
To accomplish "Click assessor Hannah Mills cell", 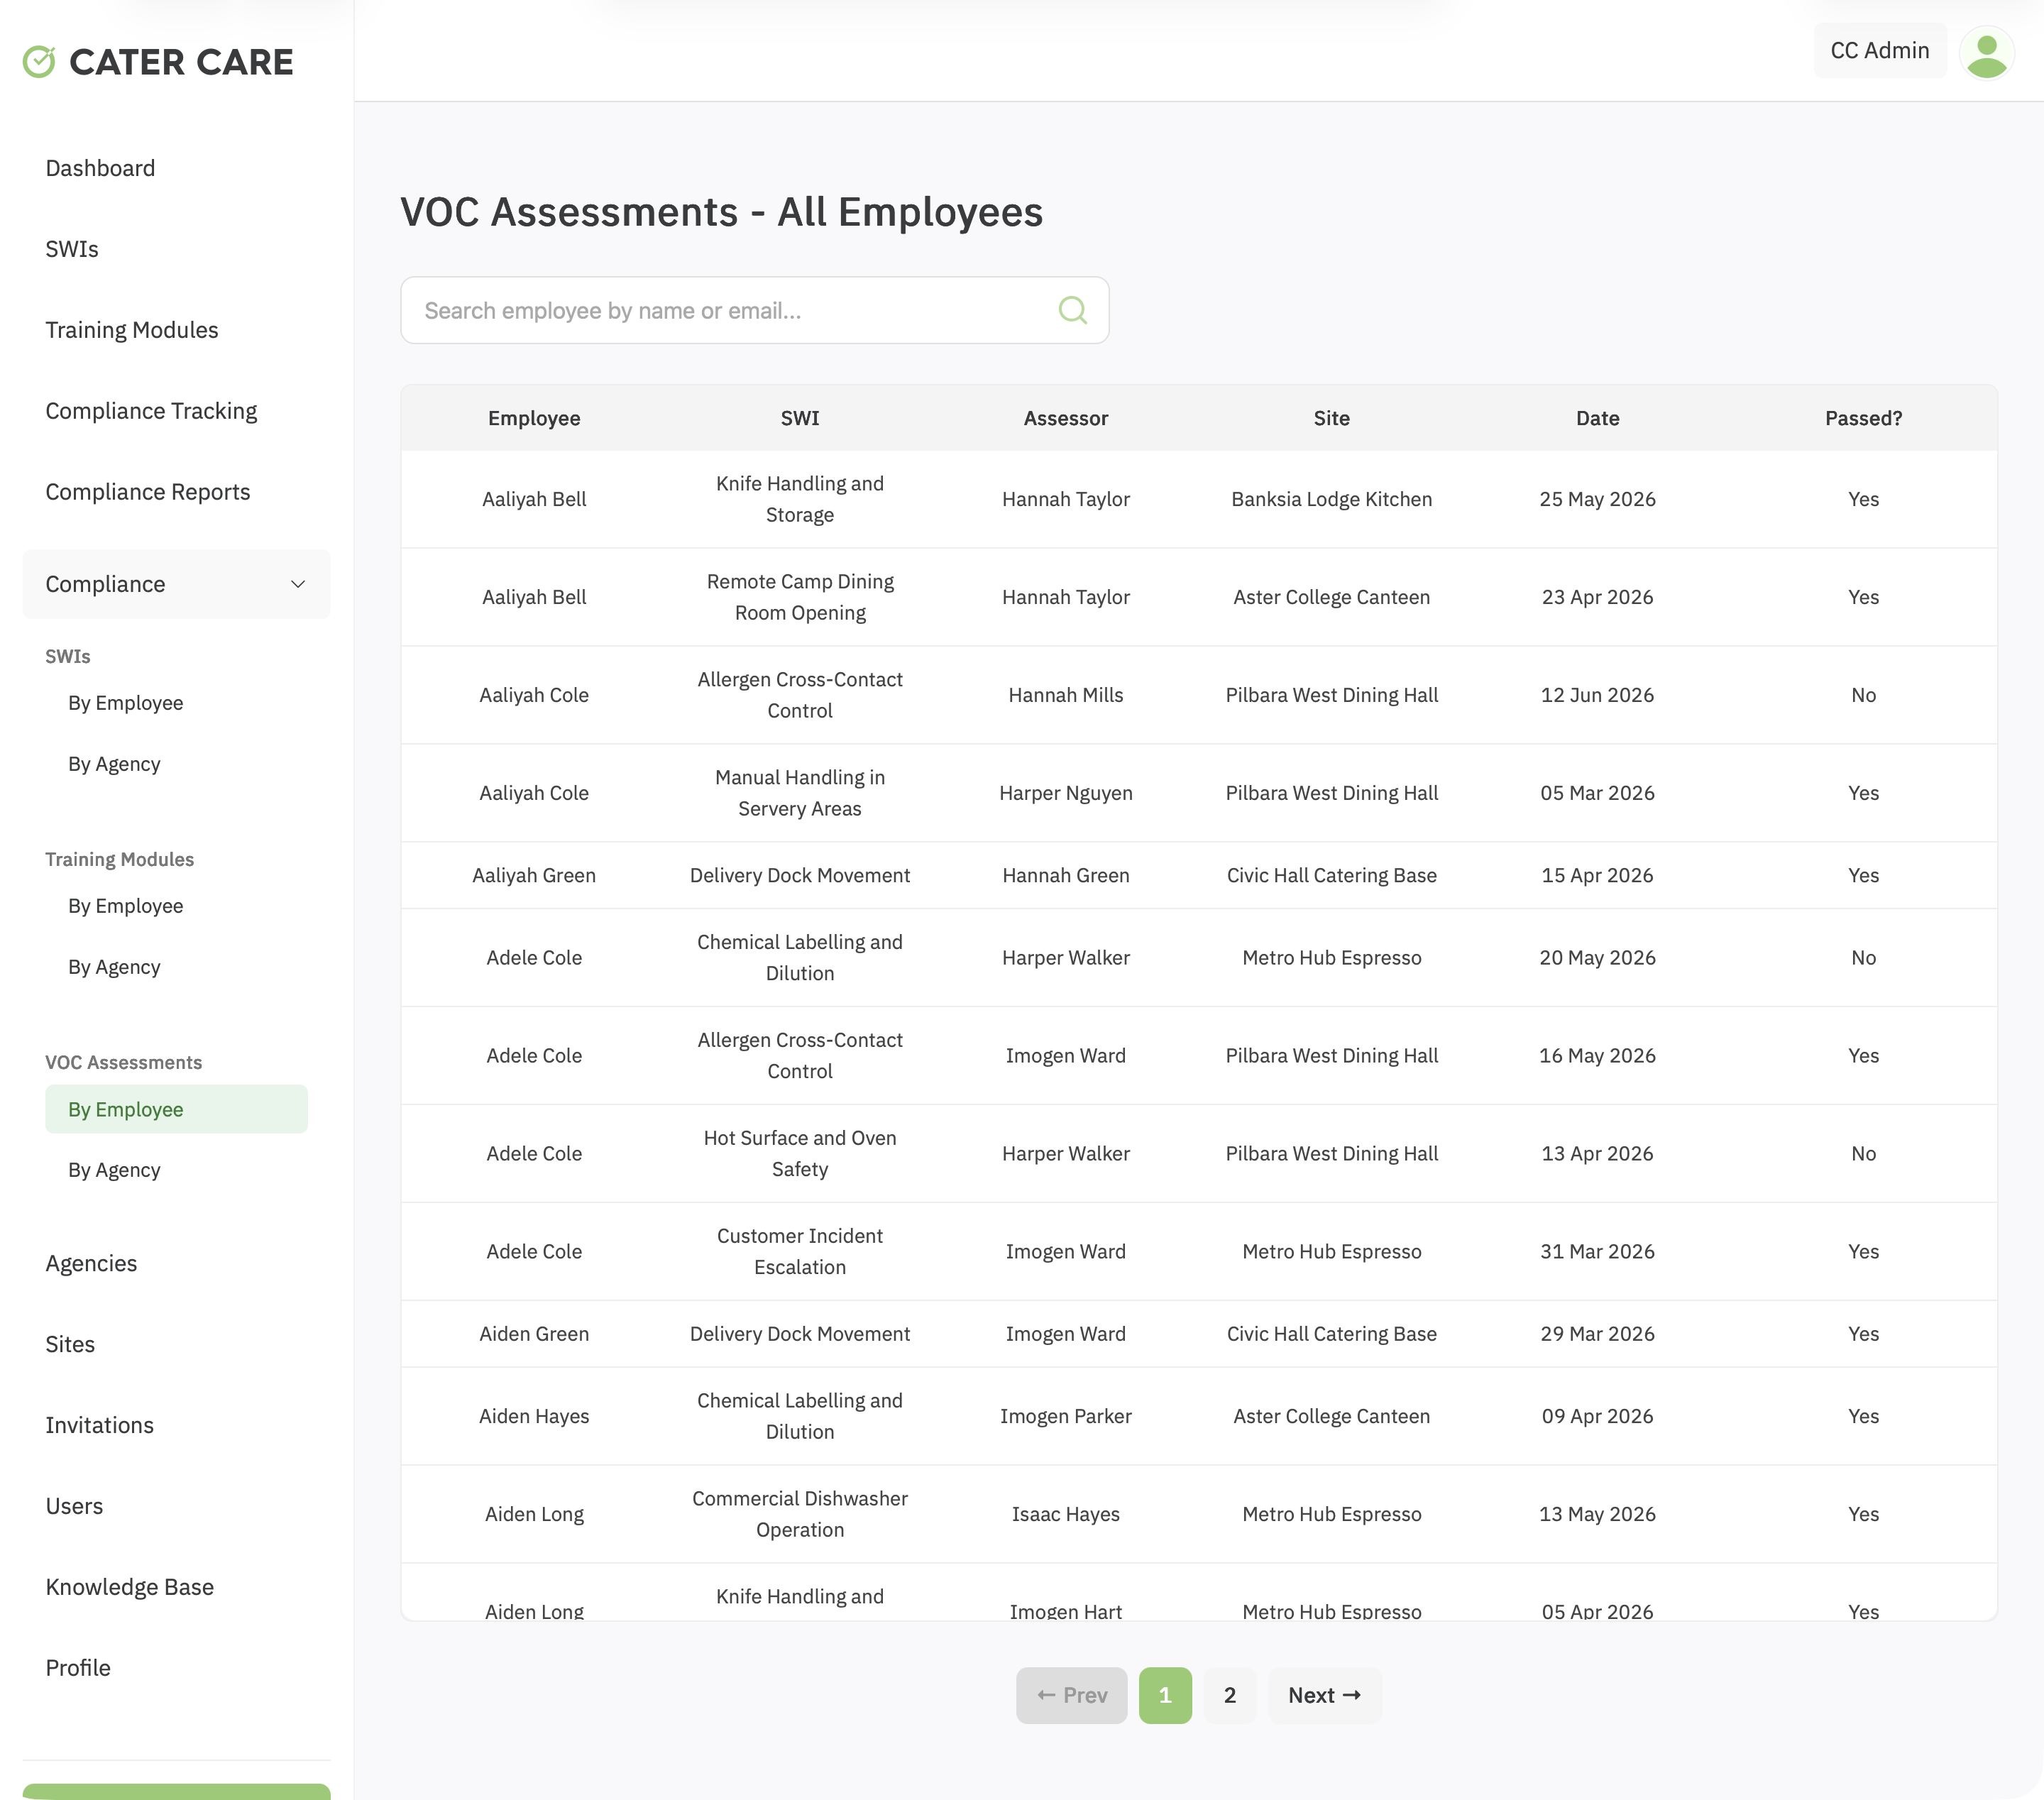I will (1066, 695).
